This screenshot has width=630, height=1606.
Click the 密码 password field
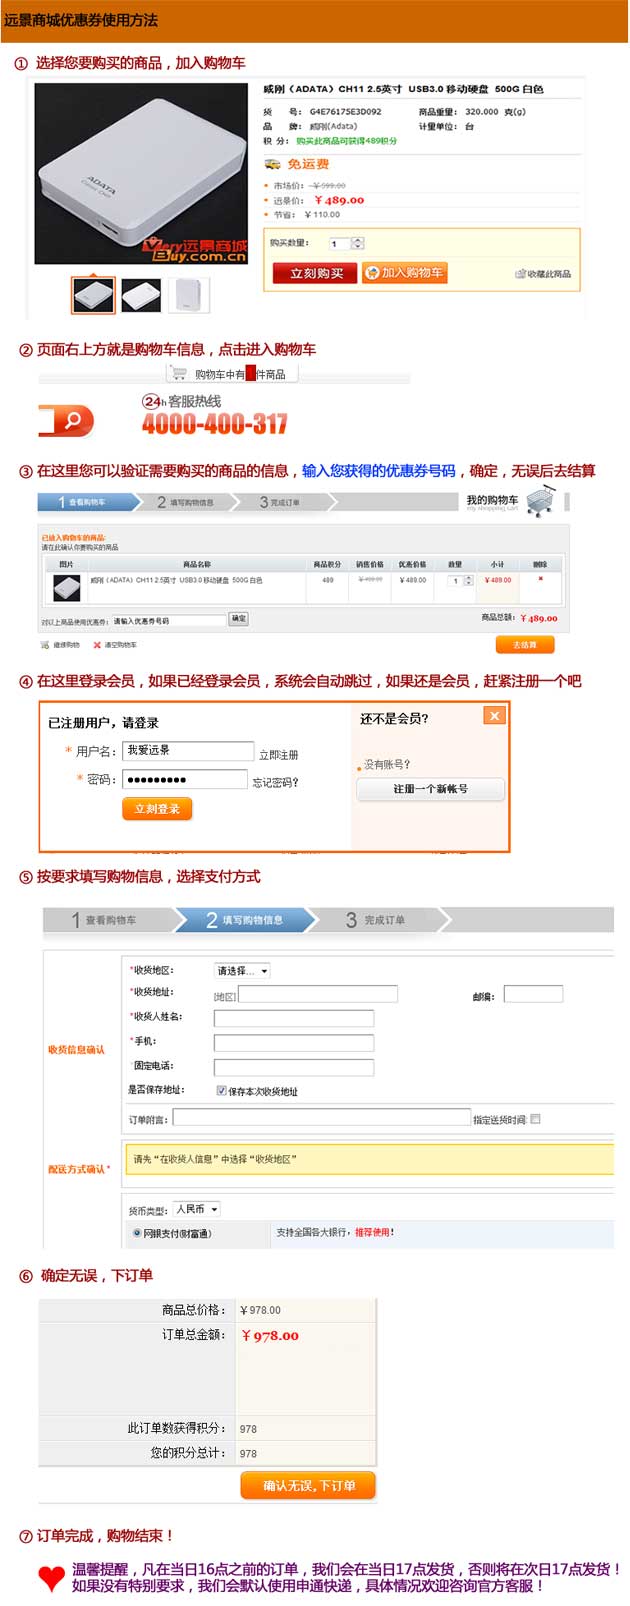pyautogui.click(x=185, y=780)
